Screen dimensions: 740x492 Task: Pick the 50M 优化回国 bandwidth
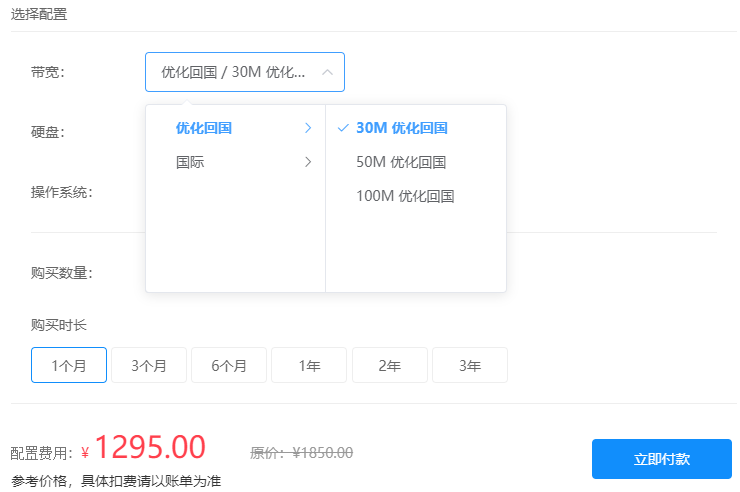[400, 162]
